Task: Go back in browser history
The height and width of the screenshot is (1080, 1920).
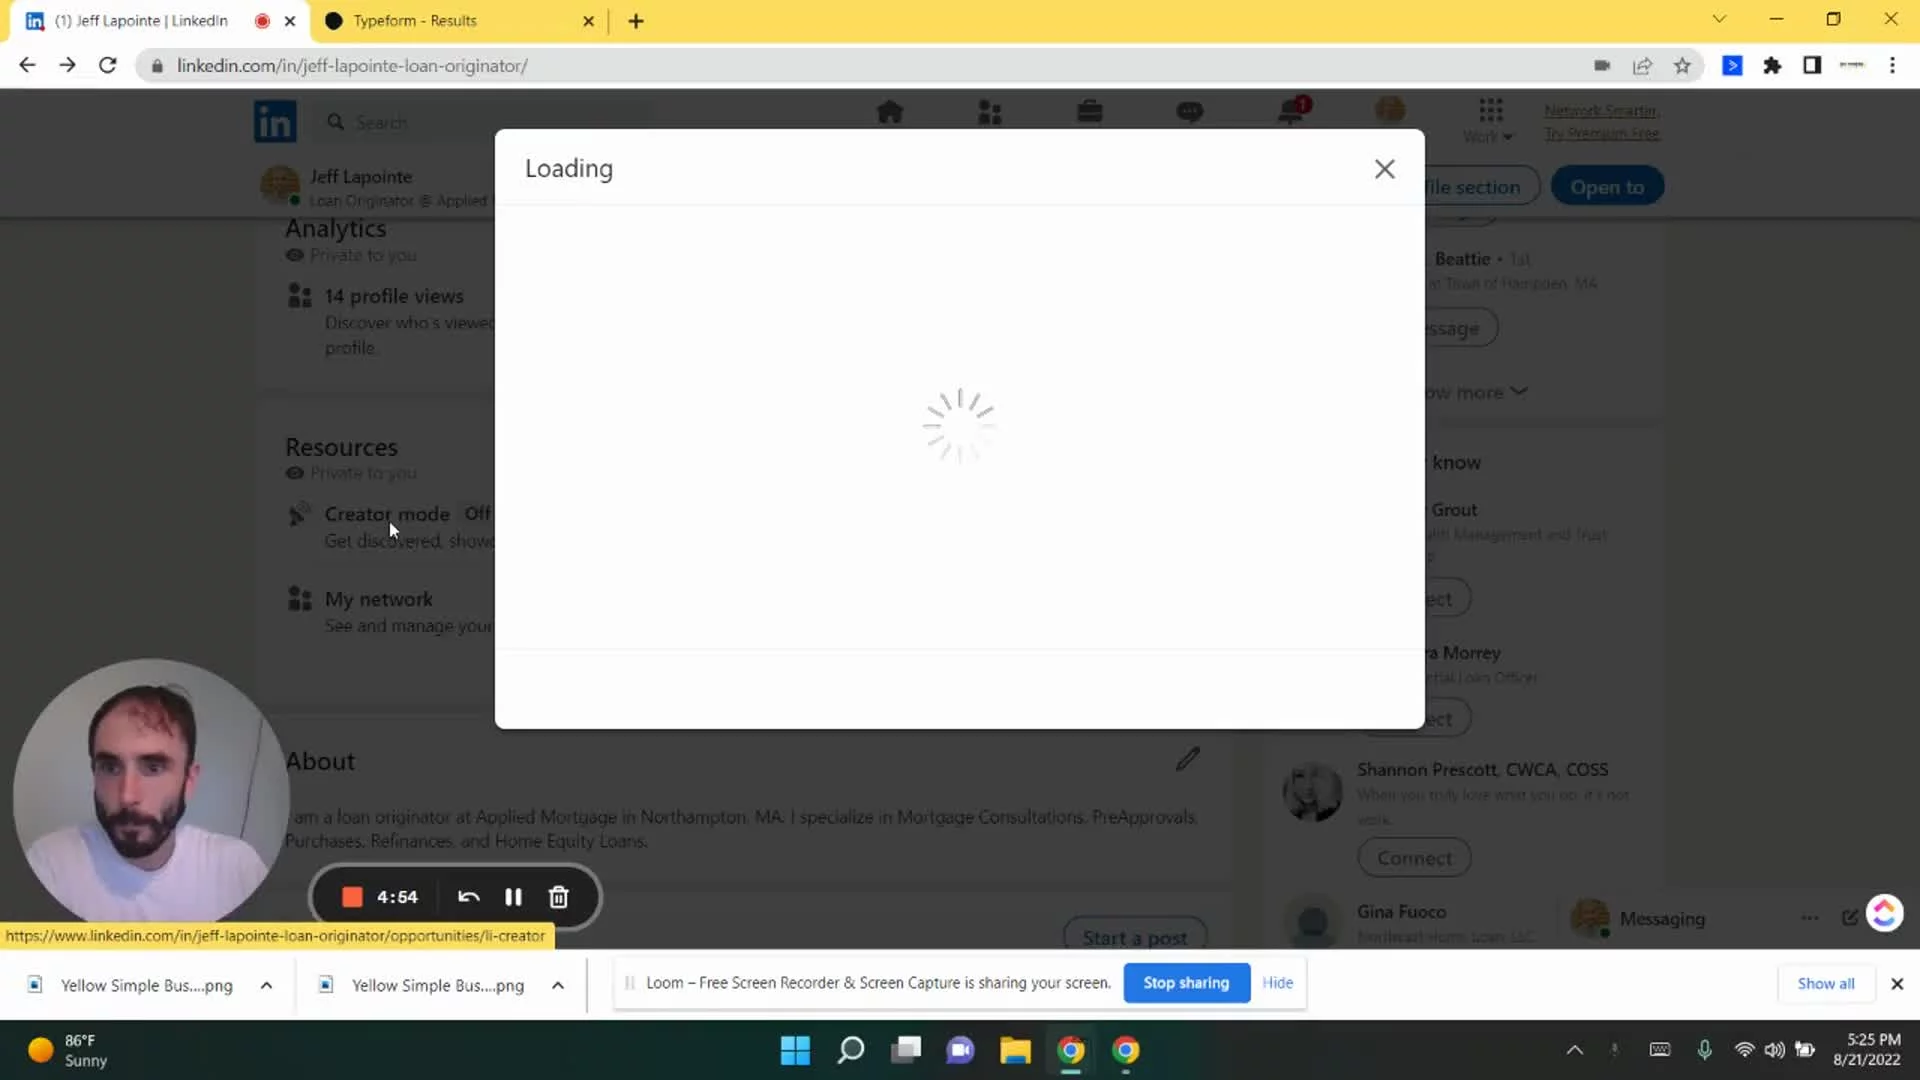Action: pos(27,65)
